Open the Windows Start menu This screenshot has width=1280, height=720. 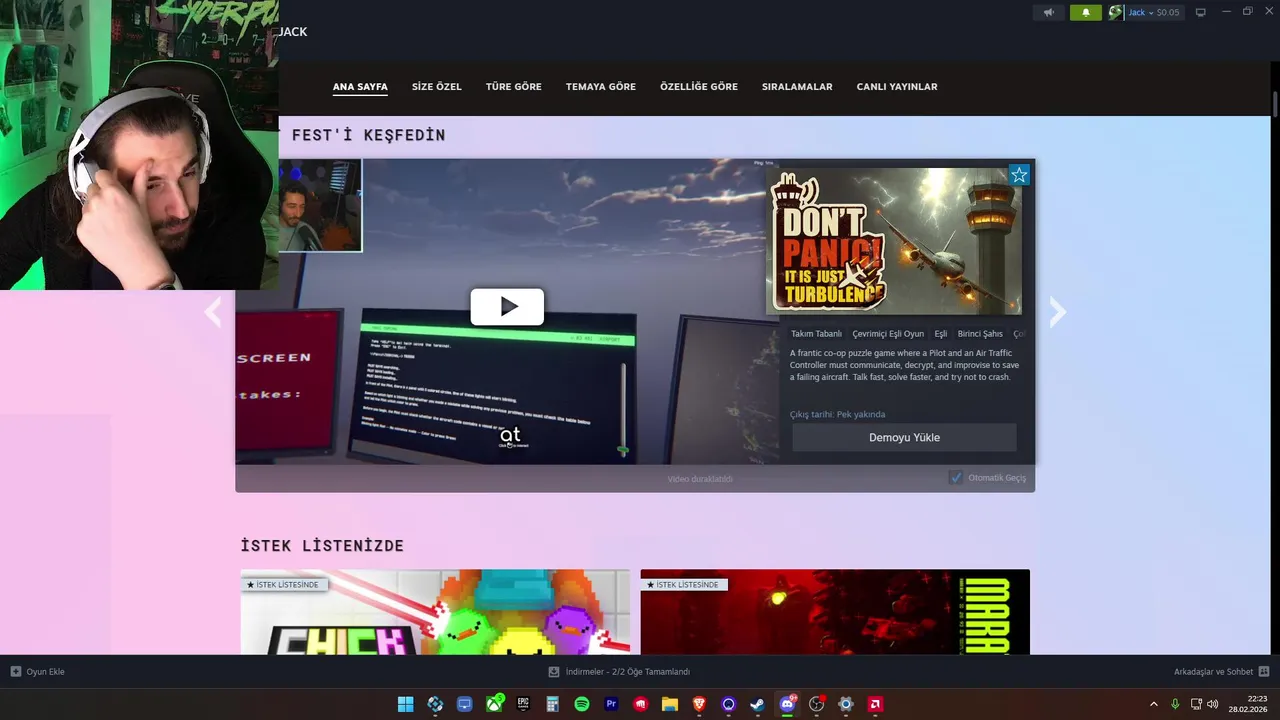(405, 704)
